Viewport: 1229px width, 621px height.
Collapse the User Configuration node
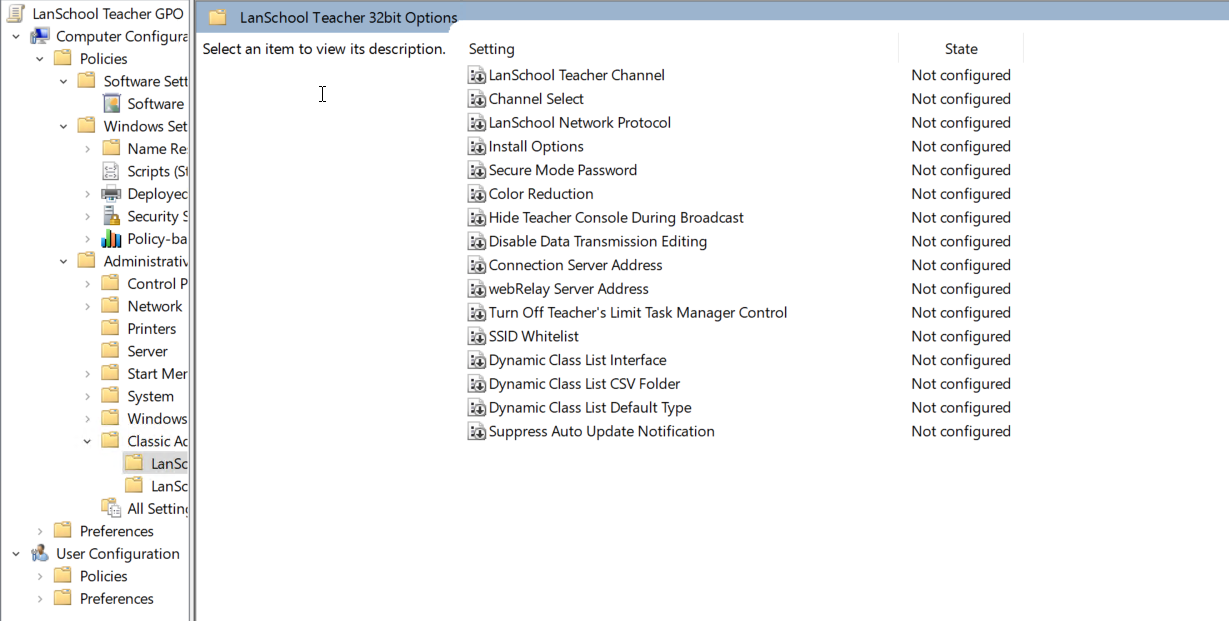pos(16,554)
